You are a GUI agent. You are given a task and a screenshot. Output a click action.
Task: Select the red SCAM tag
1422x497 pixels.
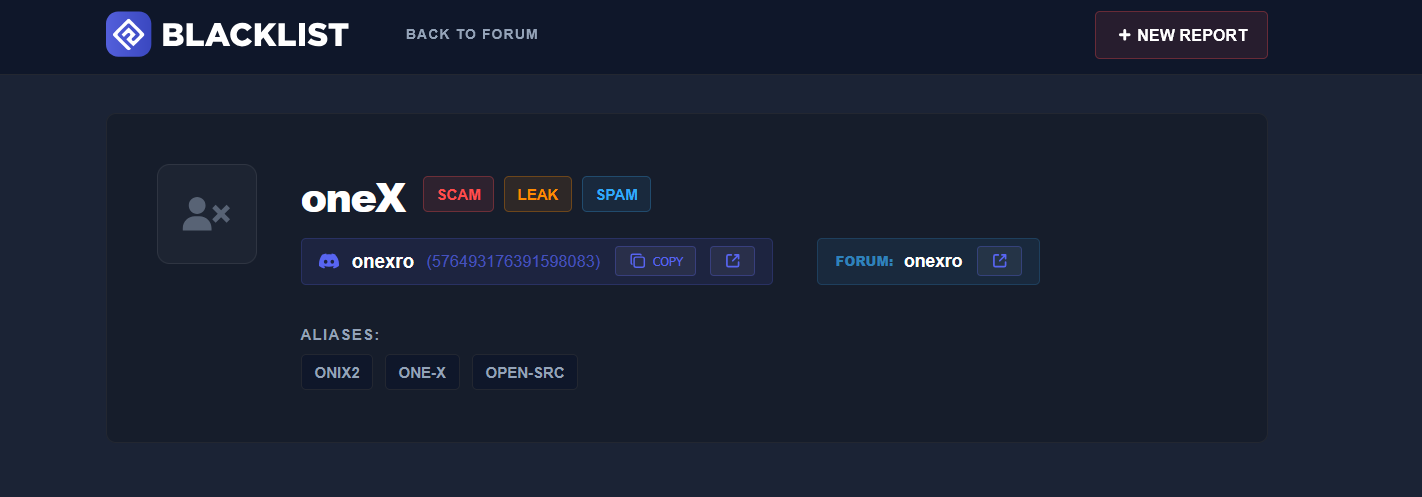click(459, 194)
